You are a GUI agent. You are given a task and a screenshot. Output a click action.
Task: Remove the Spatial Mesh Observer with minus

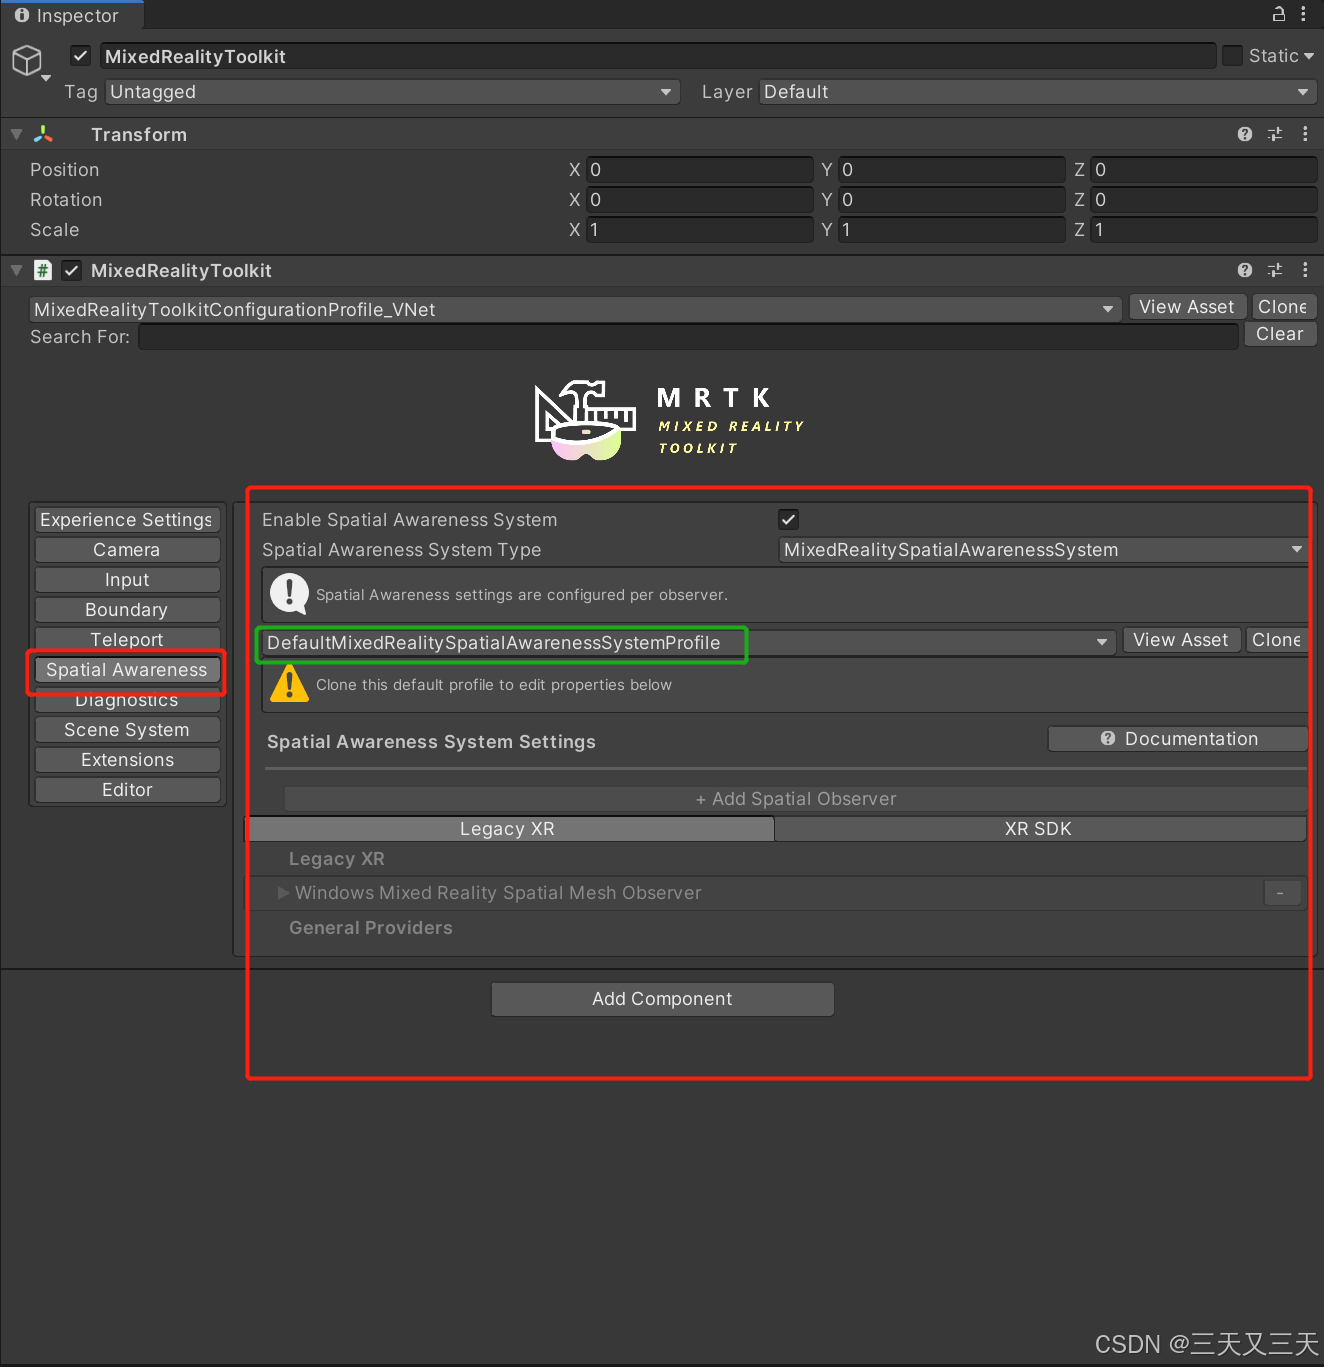1280,892
